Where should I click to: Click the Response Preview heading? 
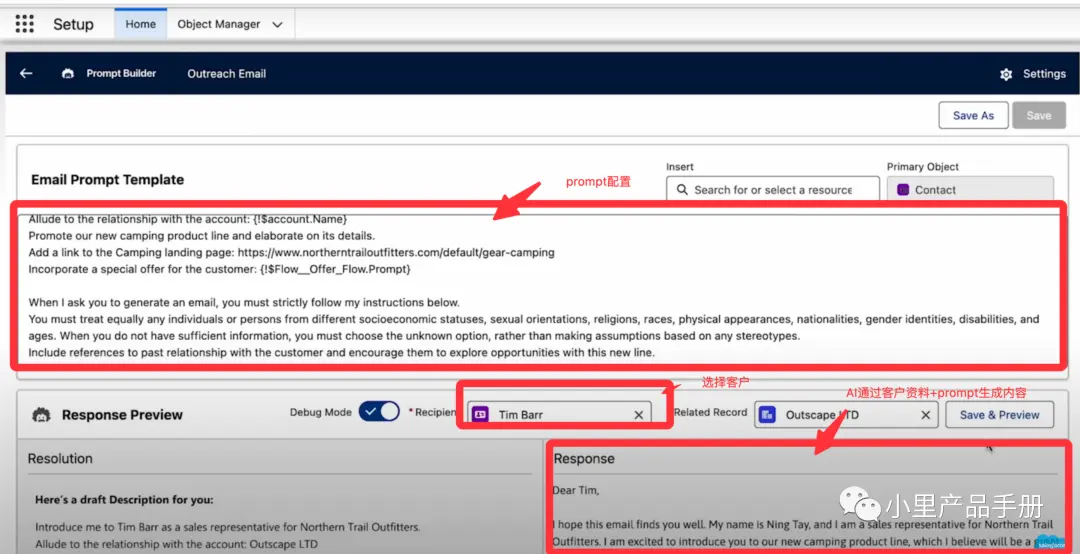(122, 415)
